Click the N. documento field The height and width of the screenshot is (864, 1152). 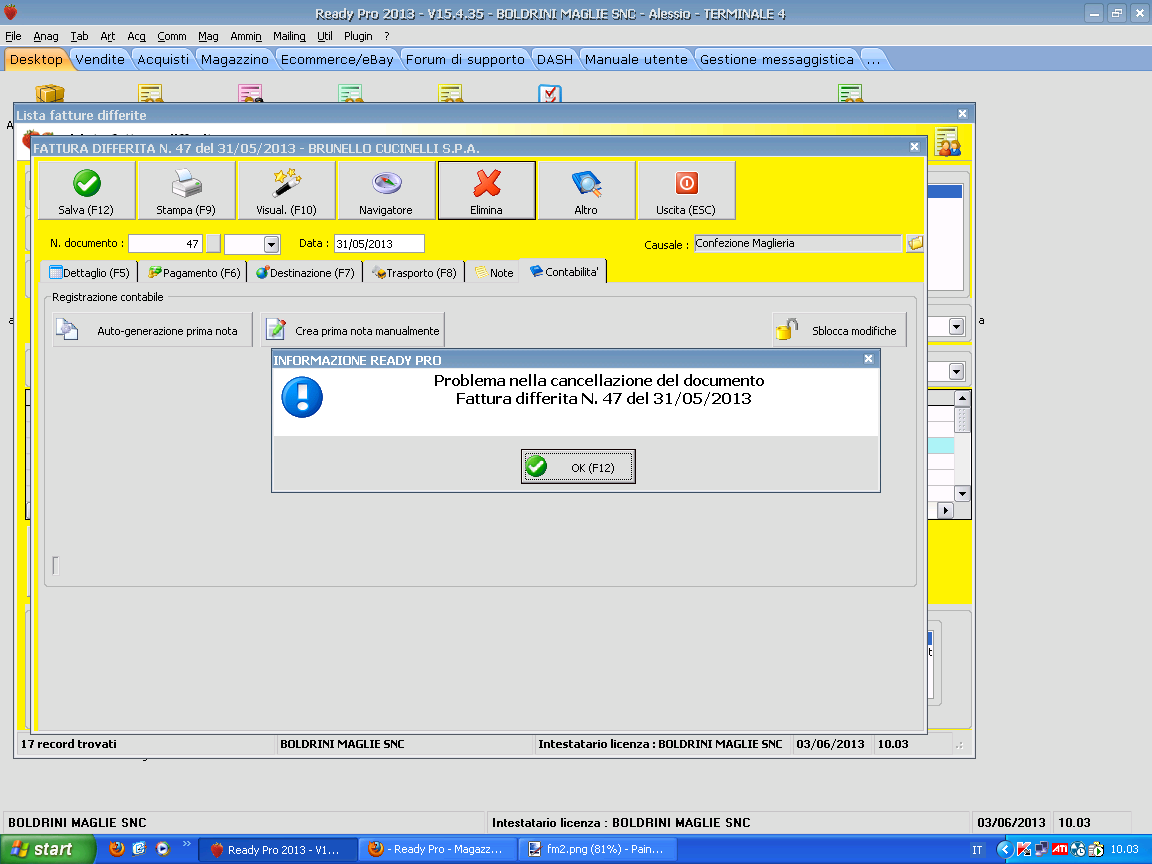click(x=165, y=243)
